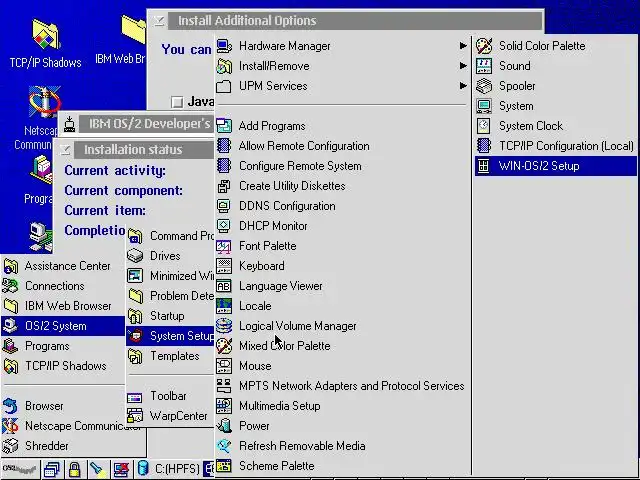Open the Installation status window system menu

pos(65,150)
